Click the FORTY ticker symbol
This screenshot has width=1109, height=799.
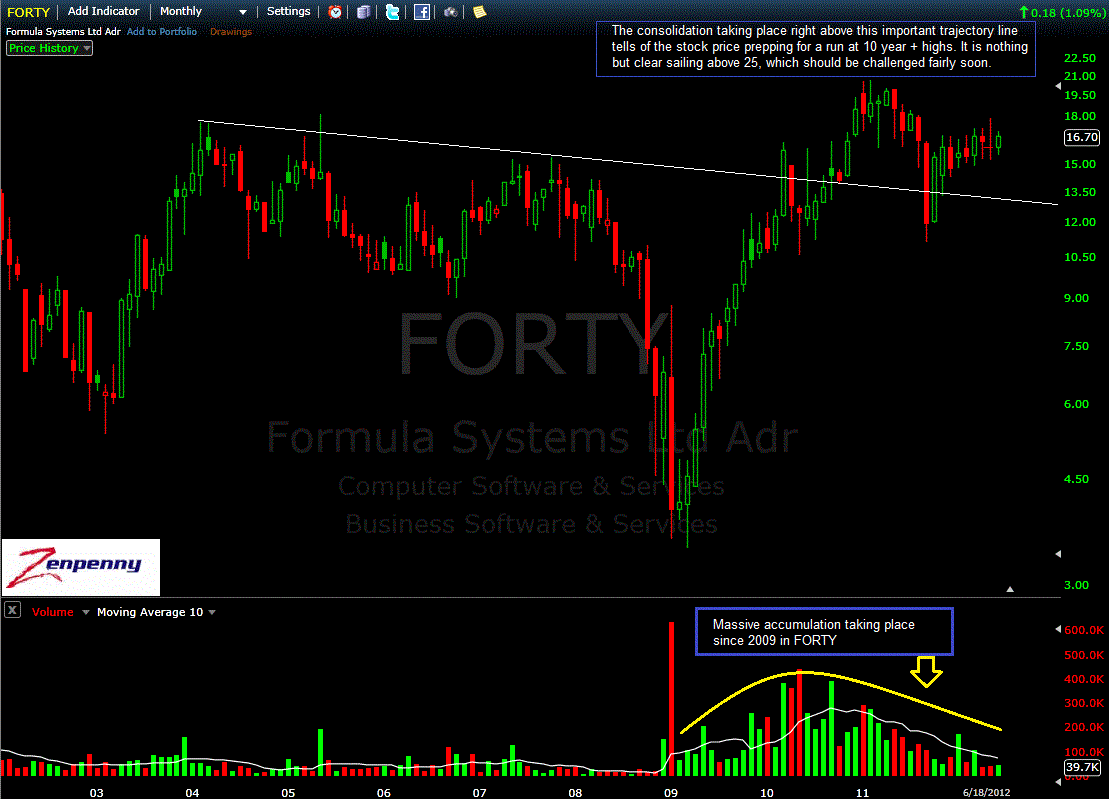click(x=28, y=12)
